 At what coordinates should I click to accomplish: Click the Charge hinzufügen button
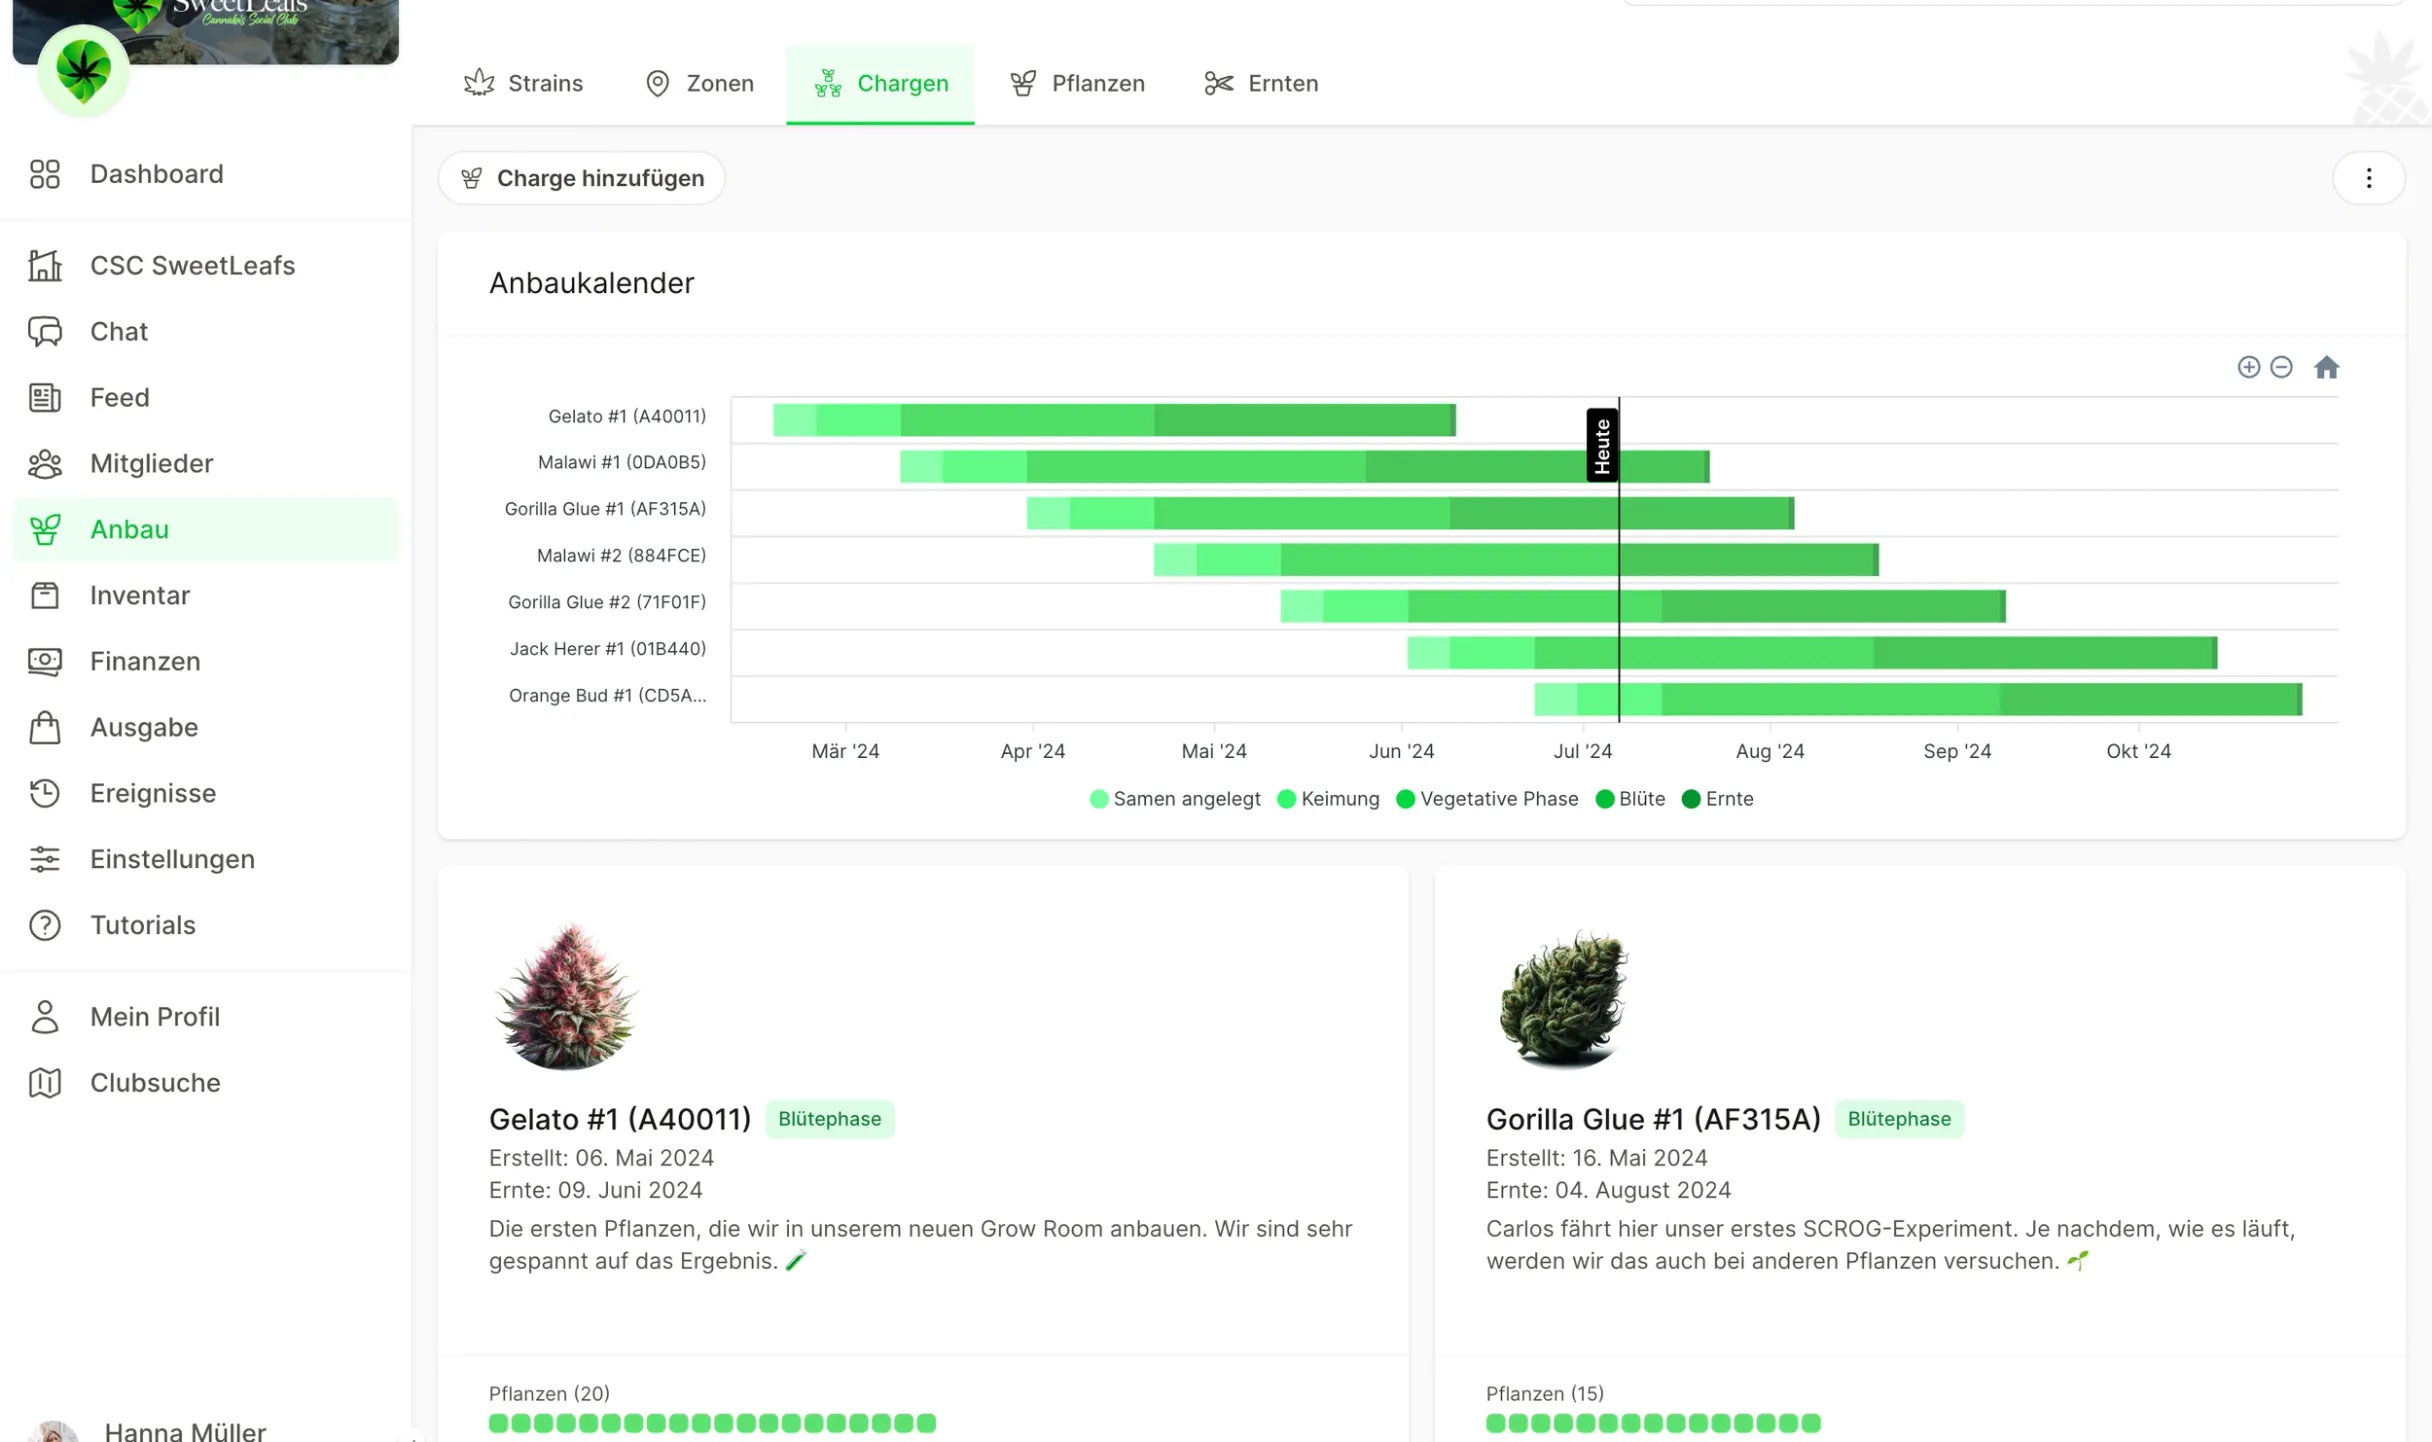tap(581, 178)
